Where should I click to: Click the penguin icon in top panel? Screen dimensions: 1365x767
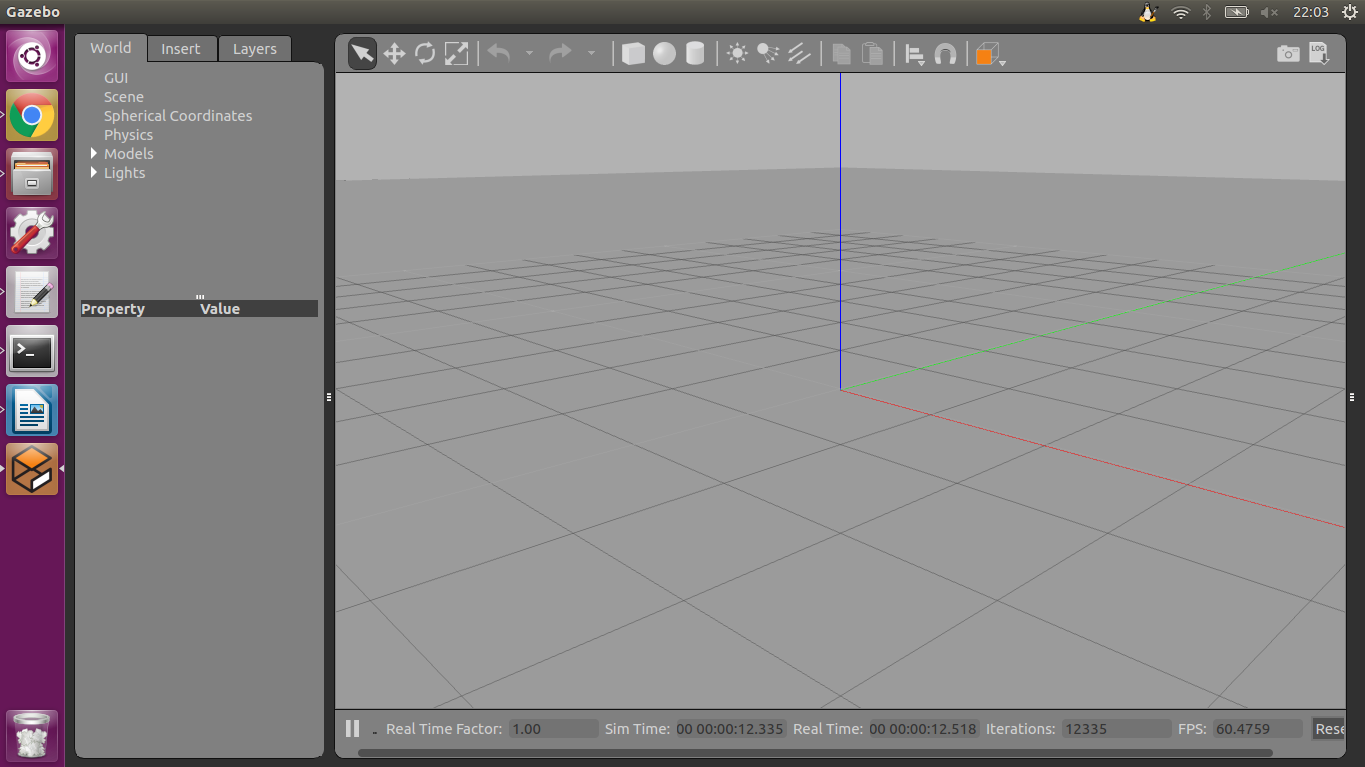pyautogui.click(x=1148, y=12)
